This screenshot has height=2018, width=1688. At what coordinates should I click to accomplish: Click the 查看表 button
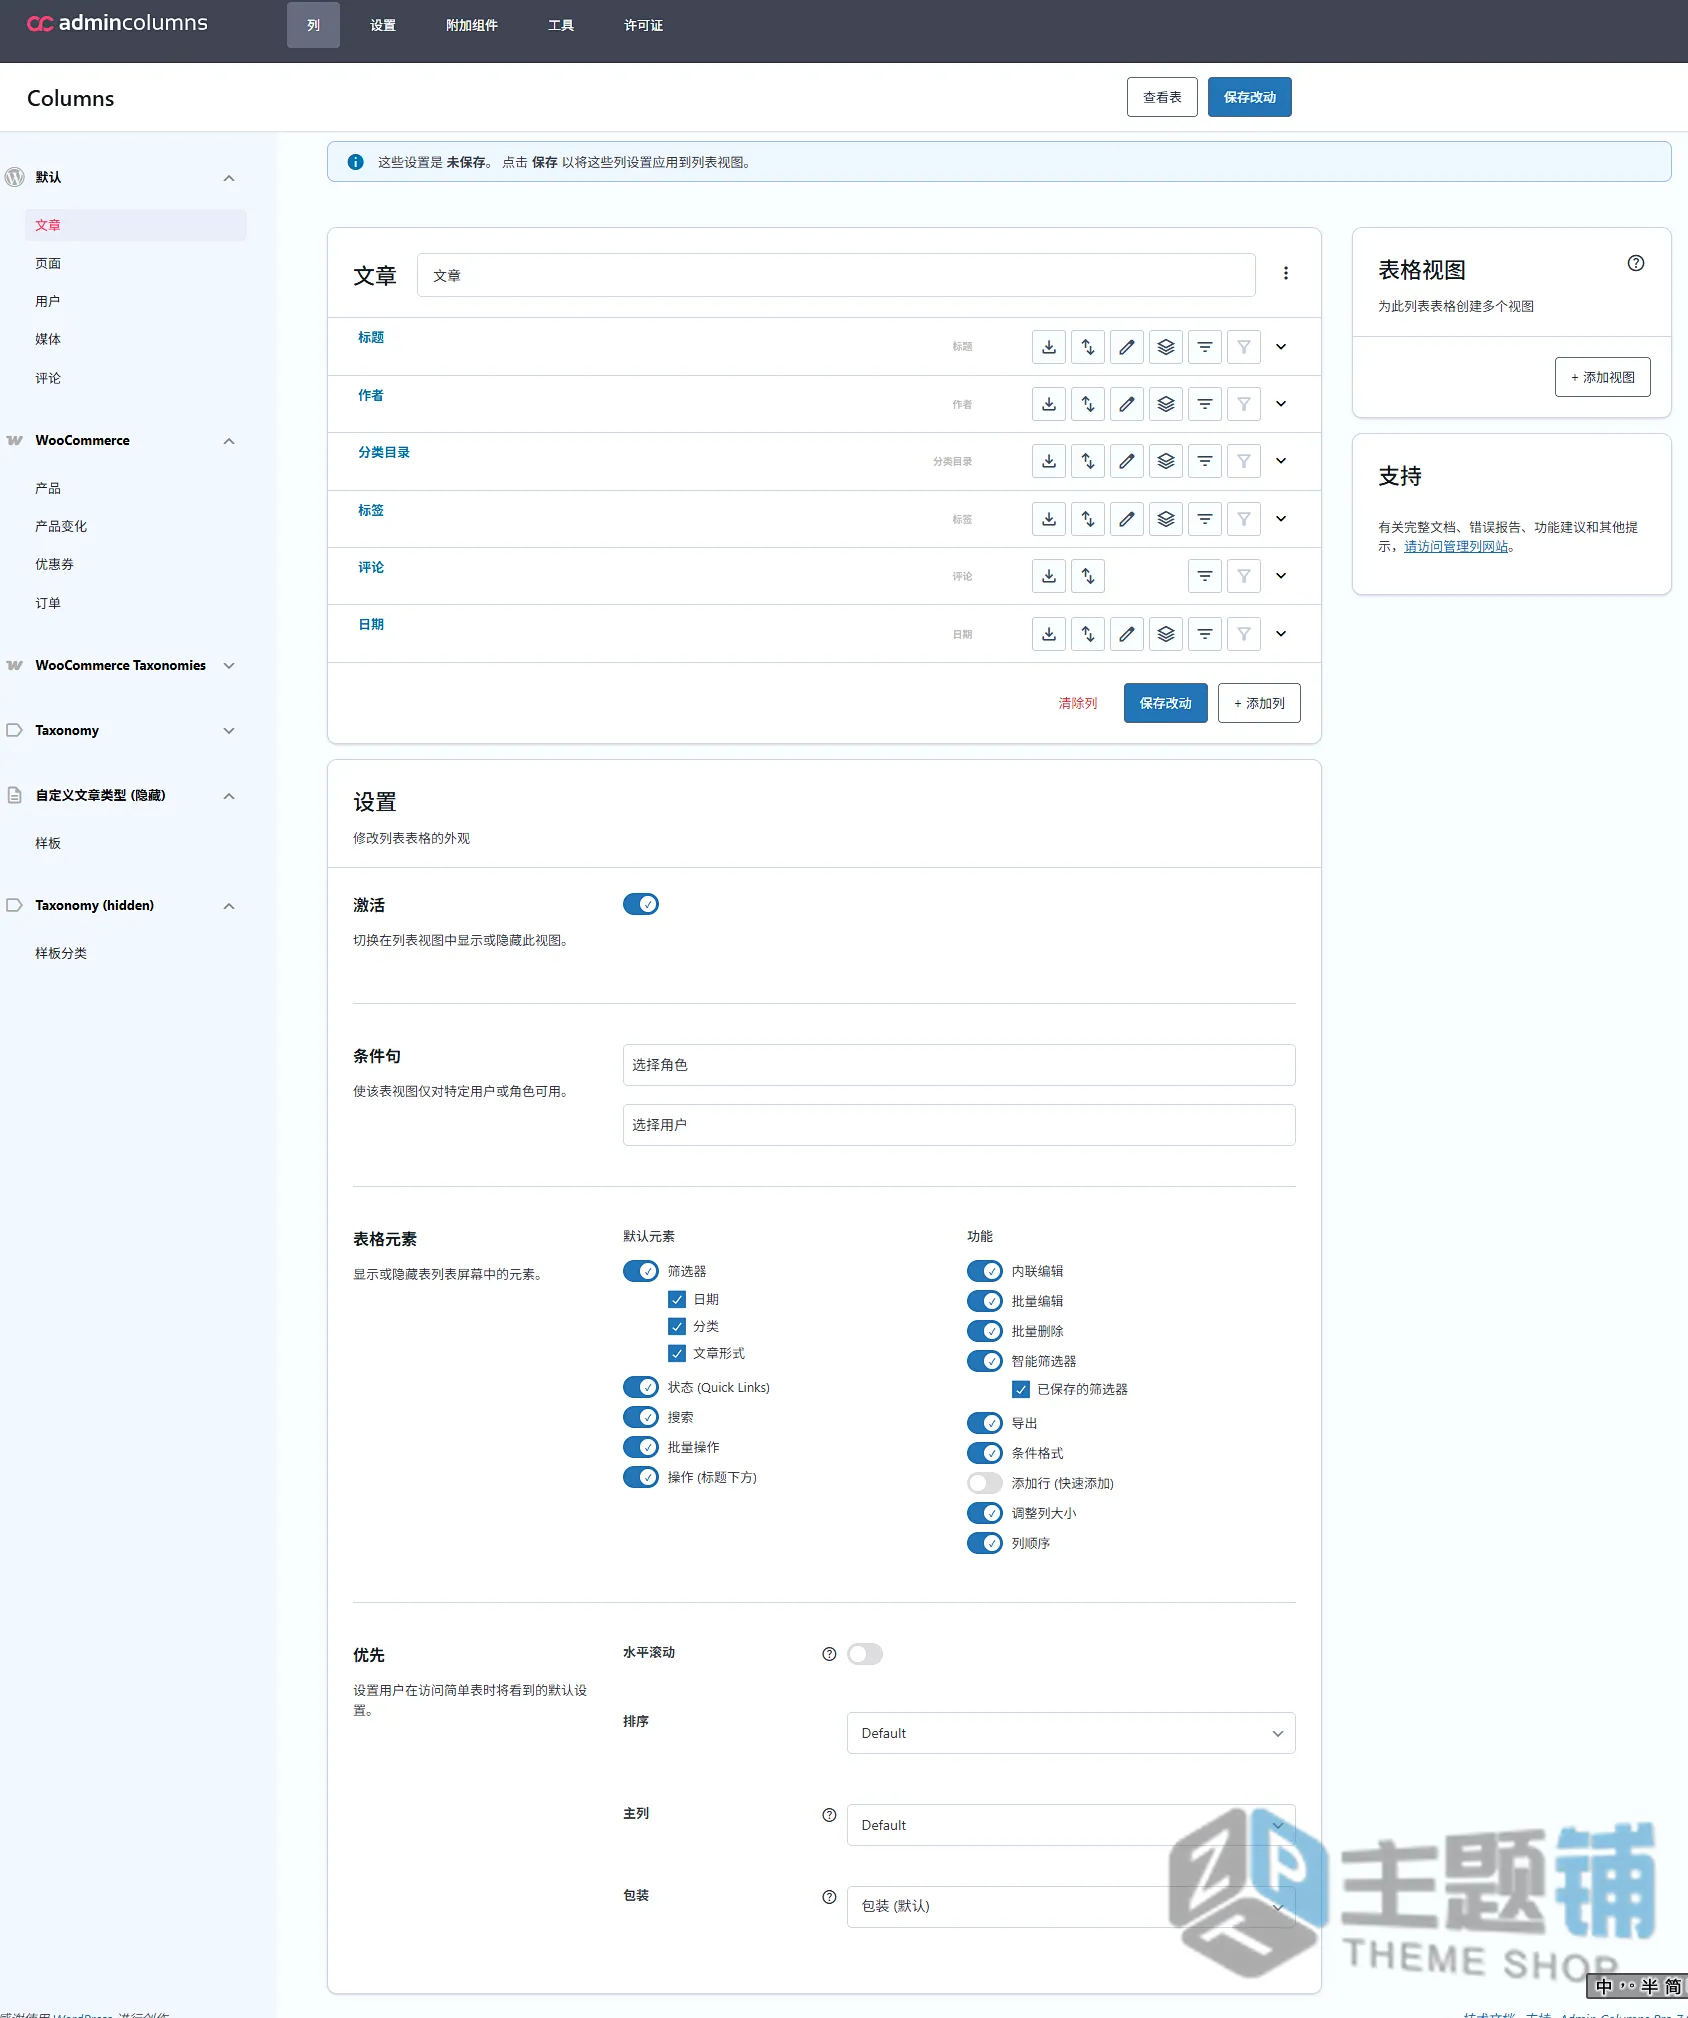pos(1162,97)
